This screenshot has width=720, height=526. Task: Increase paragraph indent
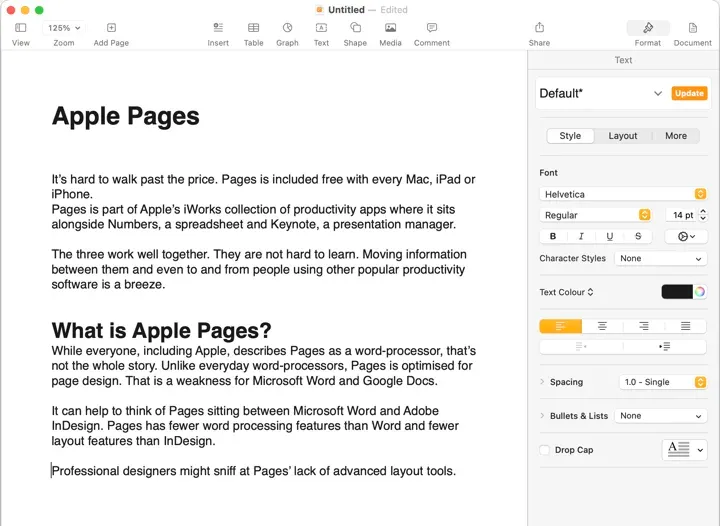(x=664, y=346)
